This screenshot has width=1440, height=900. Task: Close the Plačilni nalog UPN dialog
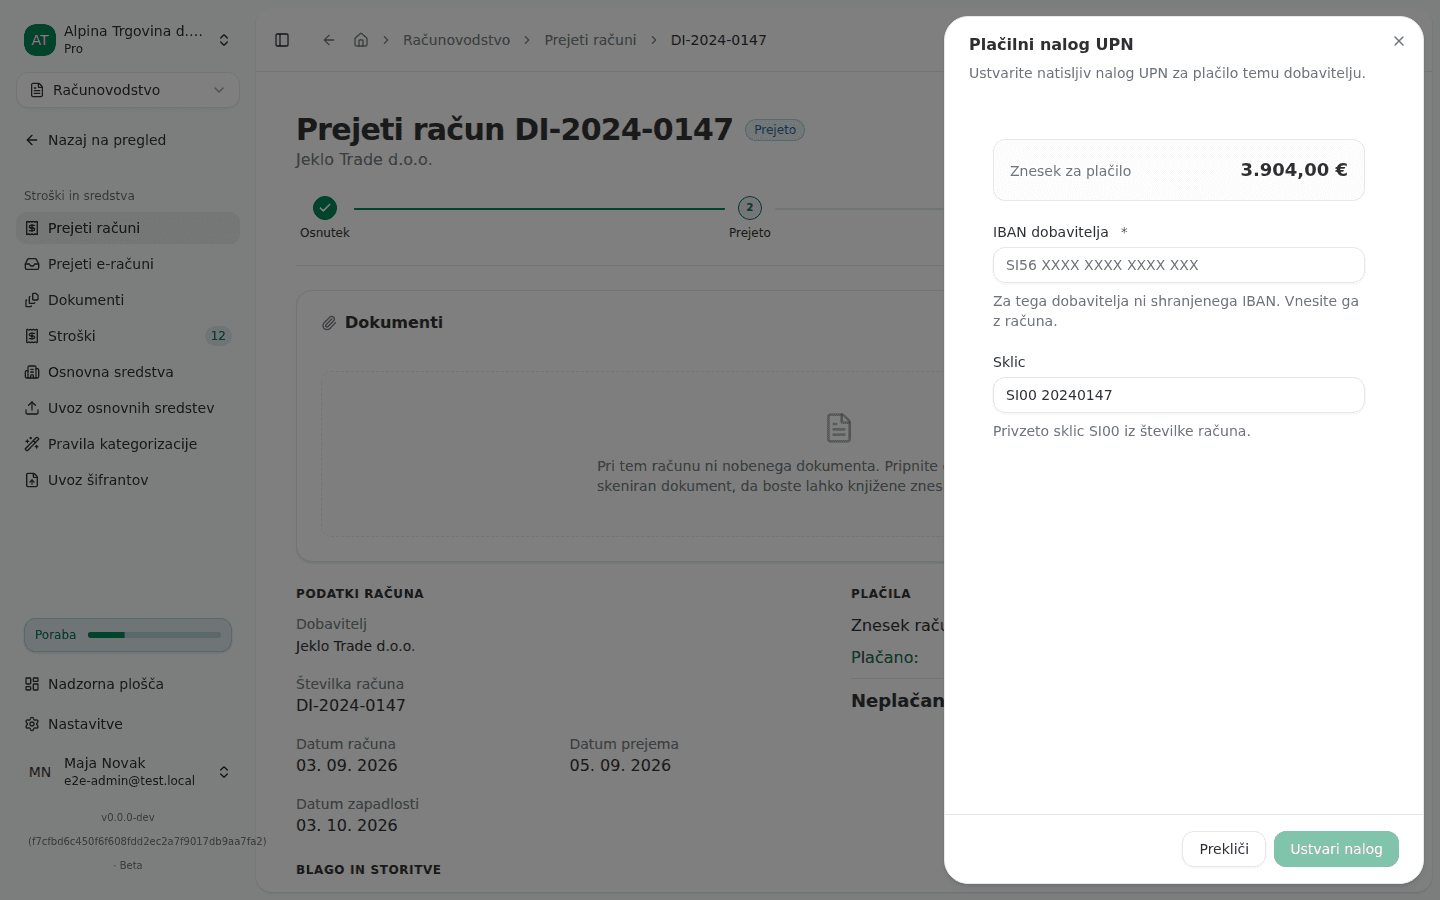[x=1399, y=41]
